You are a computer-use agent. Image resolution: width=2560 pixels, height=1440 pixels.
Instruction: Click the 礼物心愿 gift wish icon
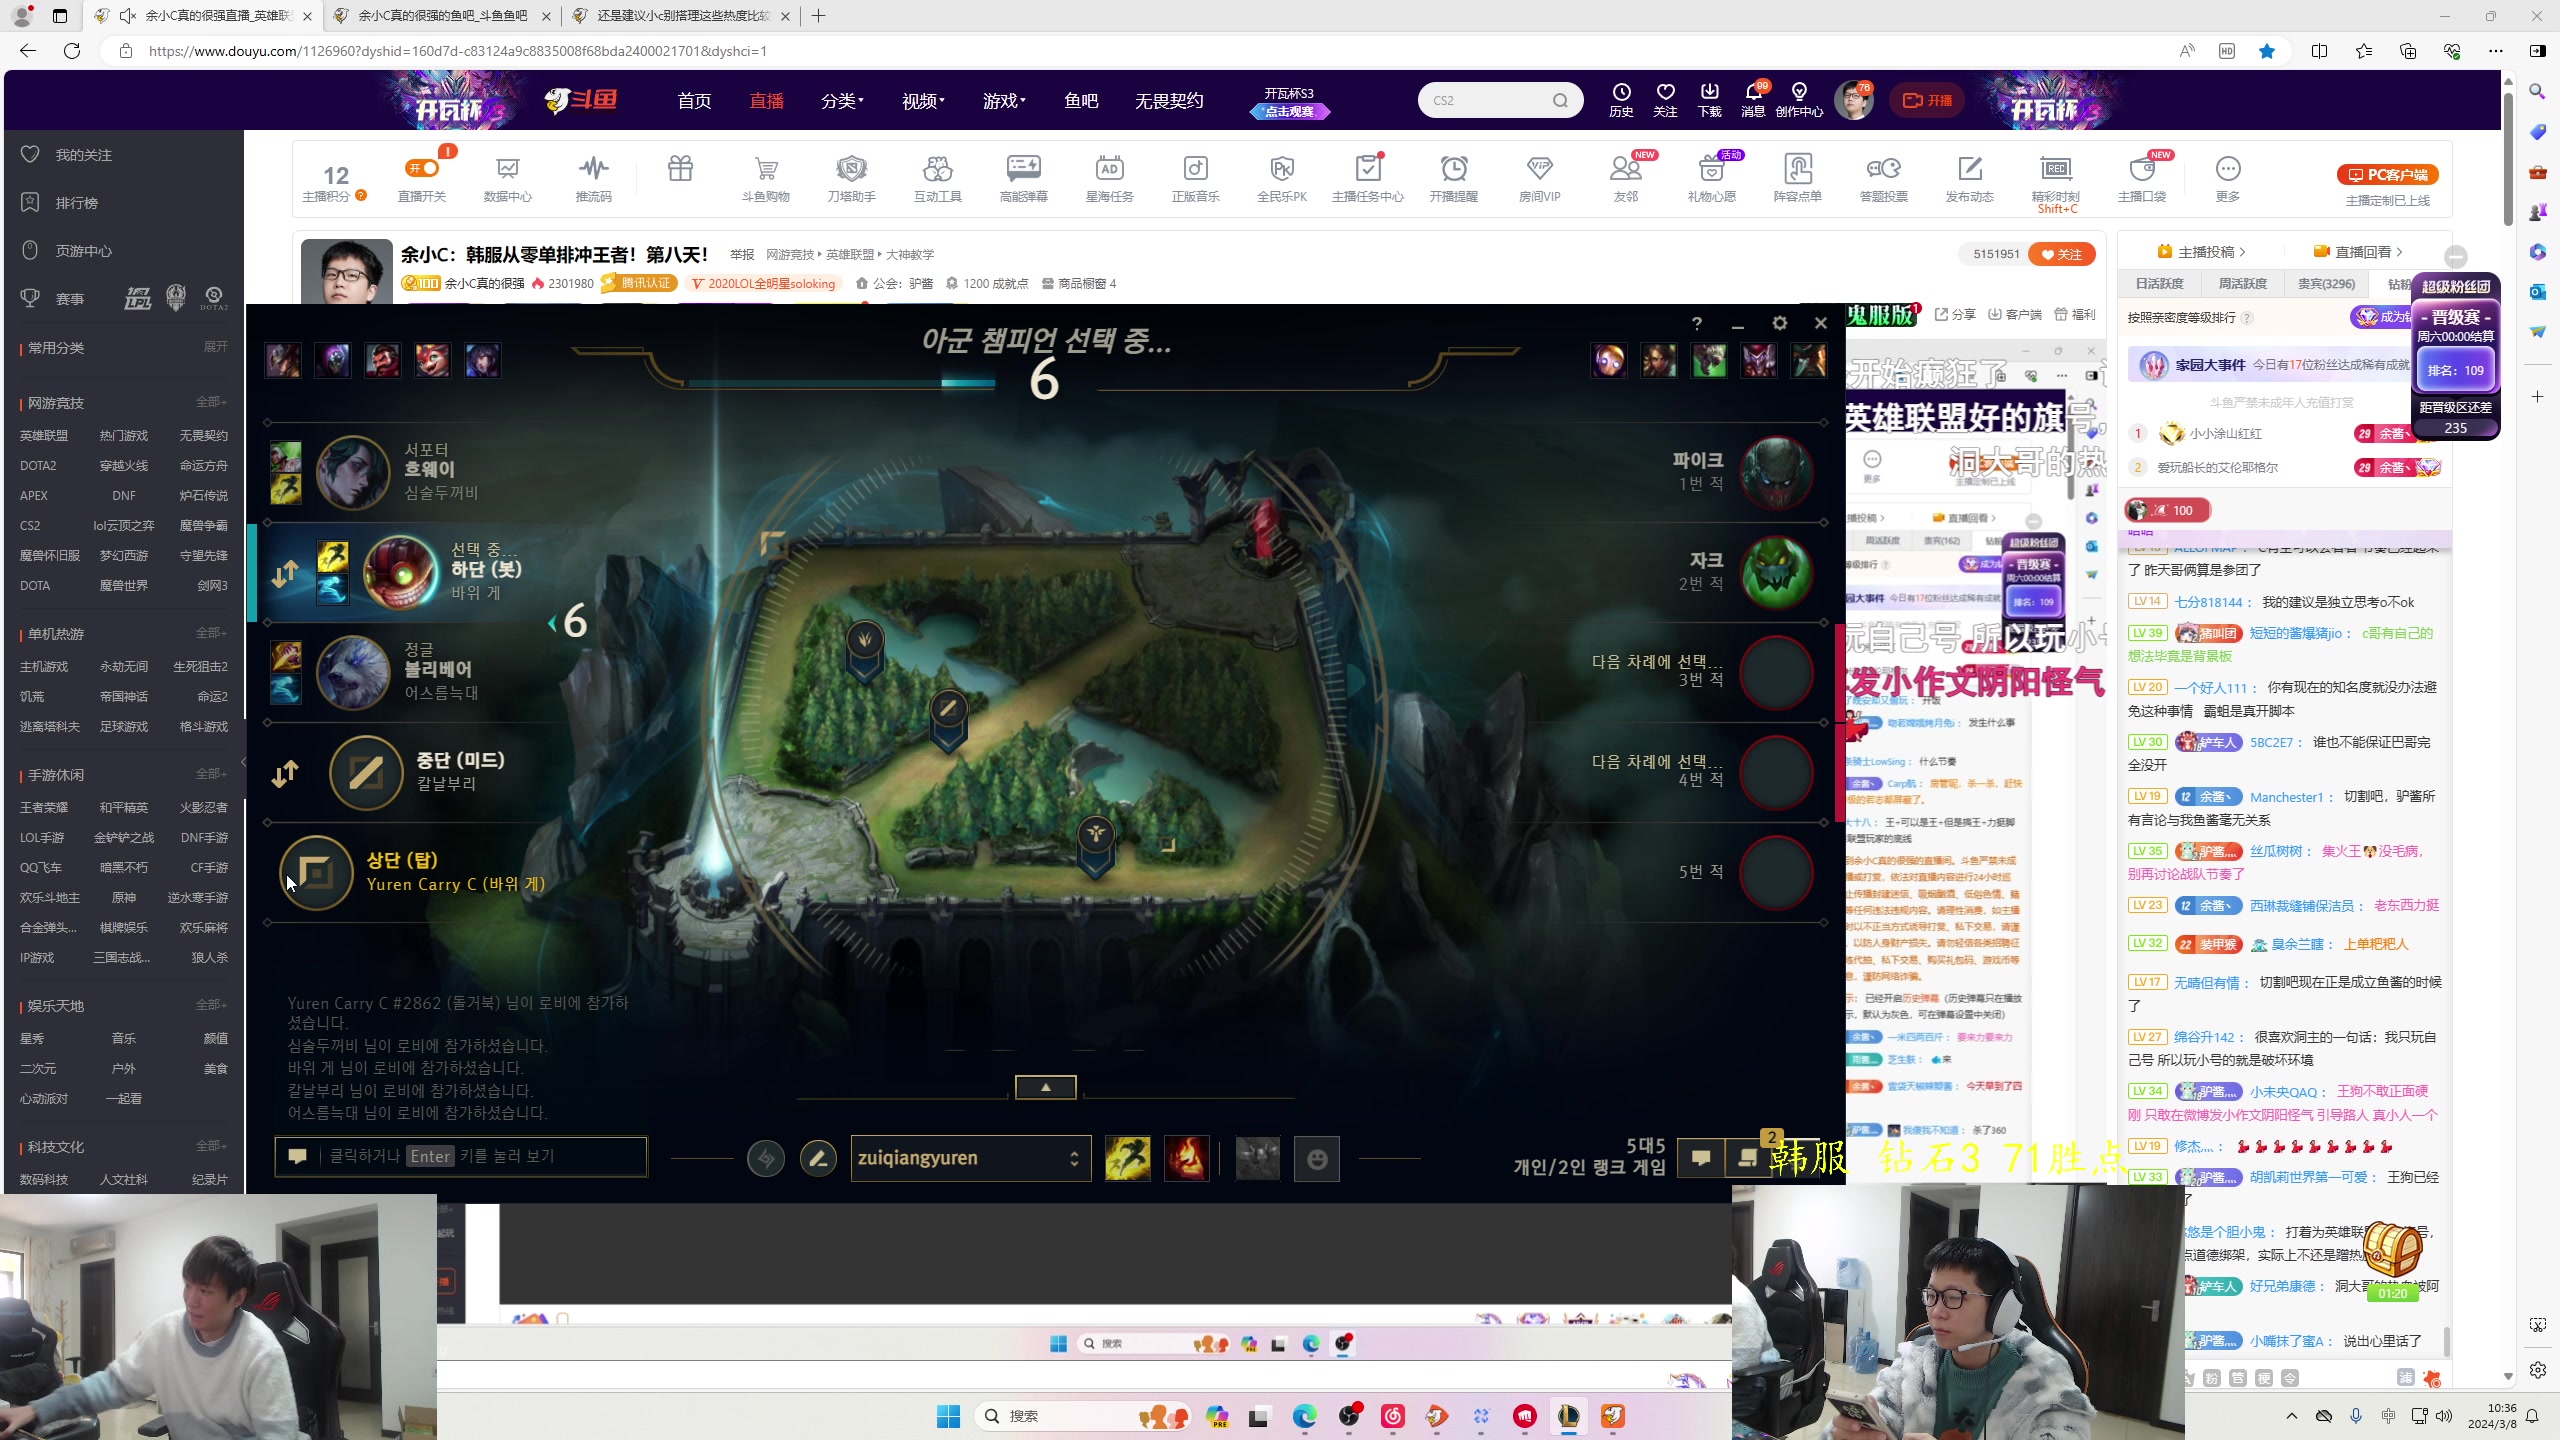[x=1711, y=170]
